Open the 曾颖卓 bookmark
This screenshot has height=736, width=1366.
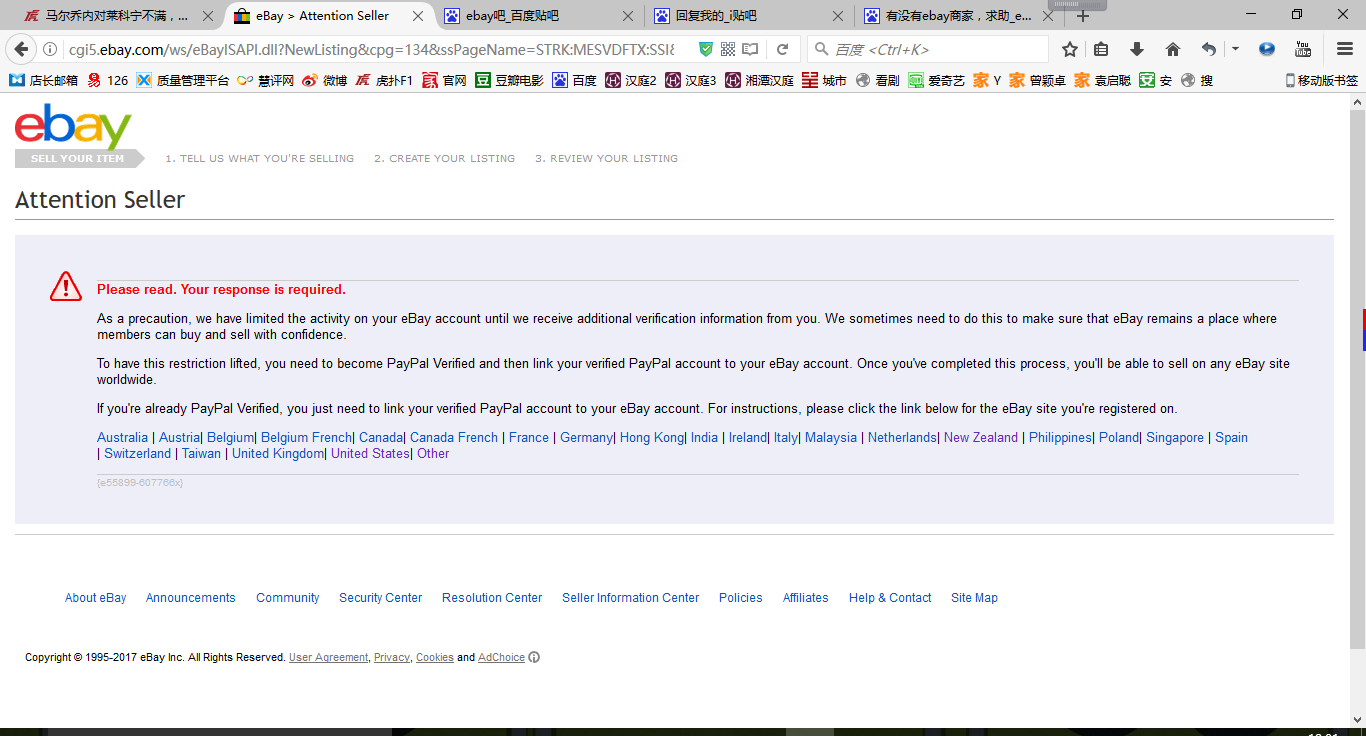click(1038, 80)
